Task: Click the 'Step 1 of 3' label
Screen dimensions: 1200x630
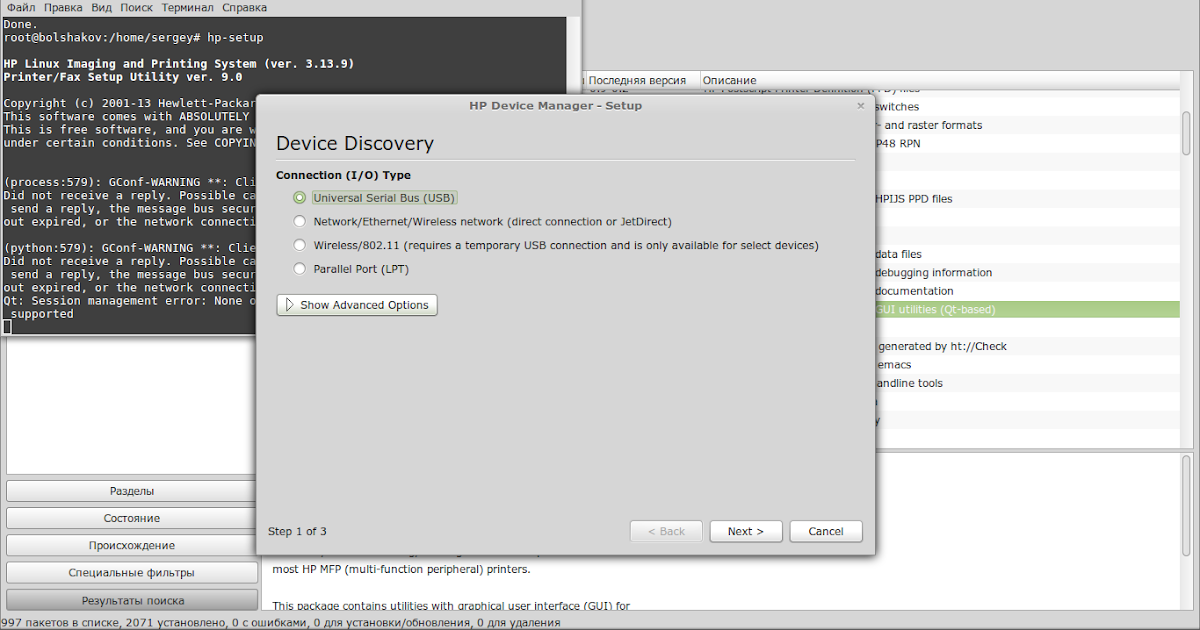Action: [x=297, y=531]
